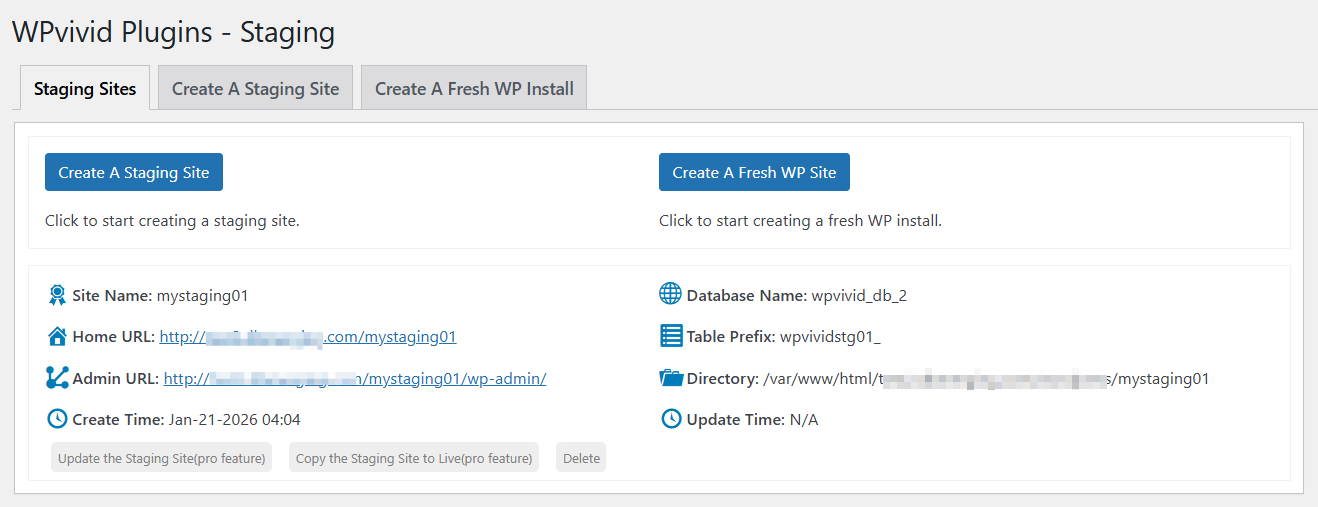Click the Database Name globe icon
This screenshot has height=507, width=1318.
(671, 295)
